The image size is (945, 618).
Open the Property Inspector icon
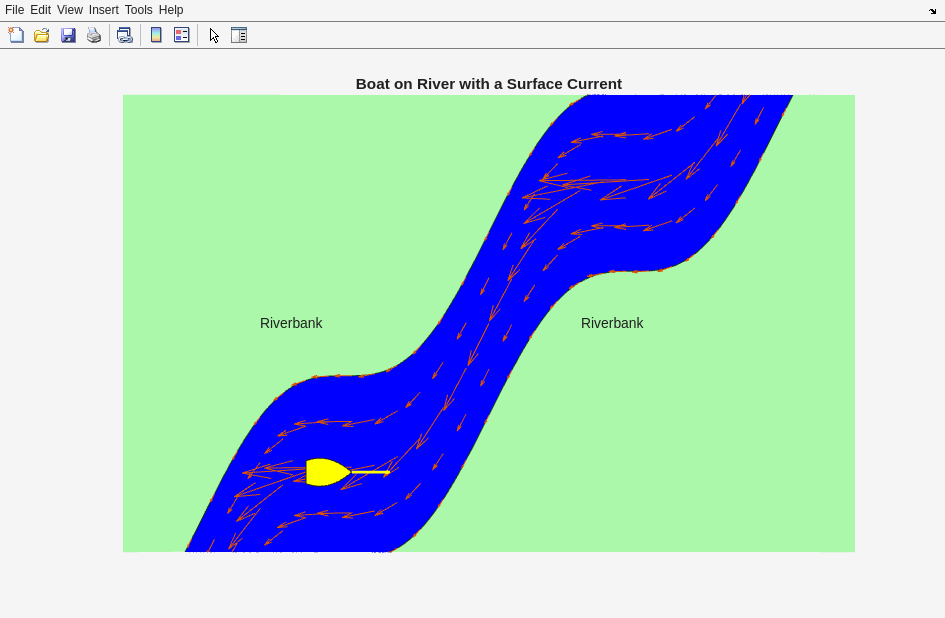pyautogui.click(x=239, y=35)
